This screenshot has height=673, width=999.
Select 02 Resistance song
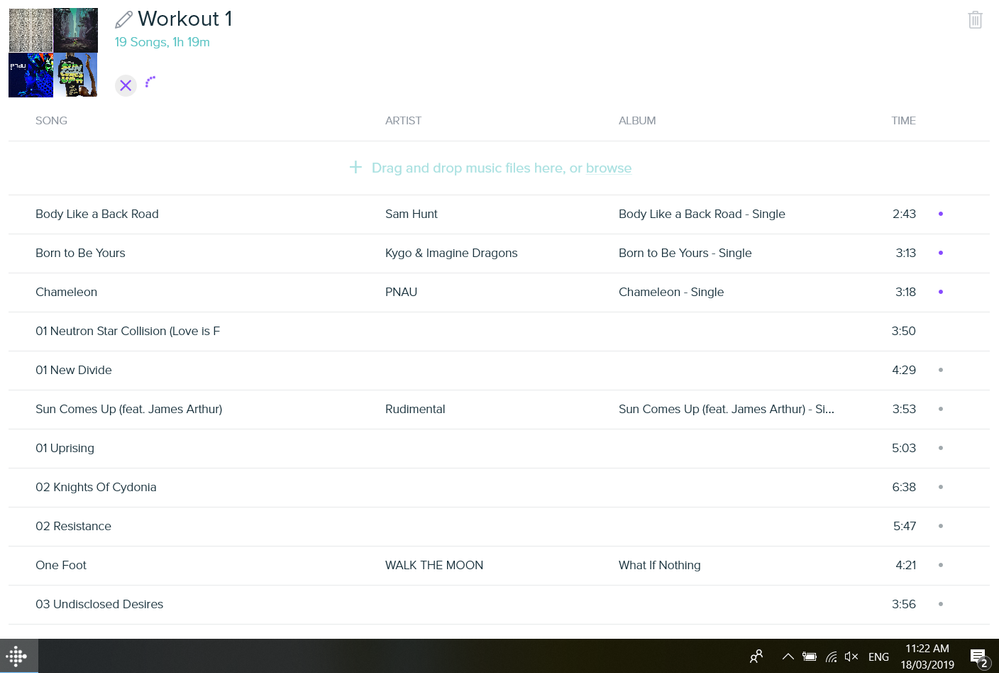click(x=73, y=526)
